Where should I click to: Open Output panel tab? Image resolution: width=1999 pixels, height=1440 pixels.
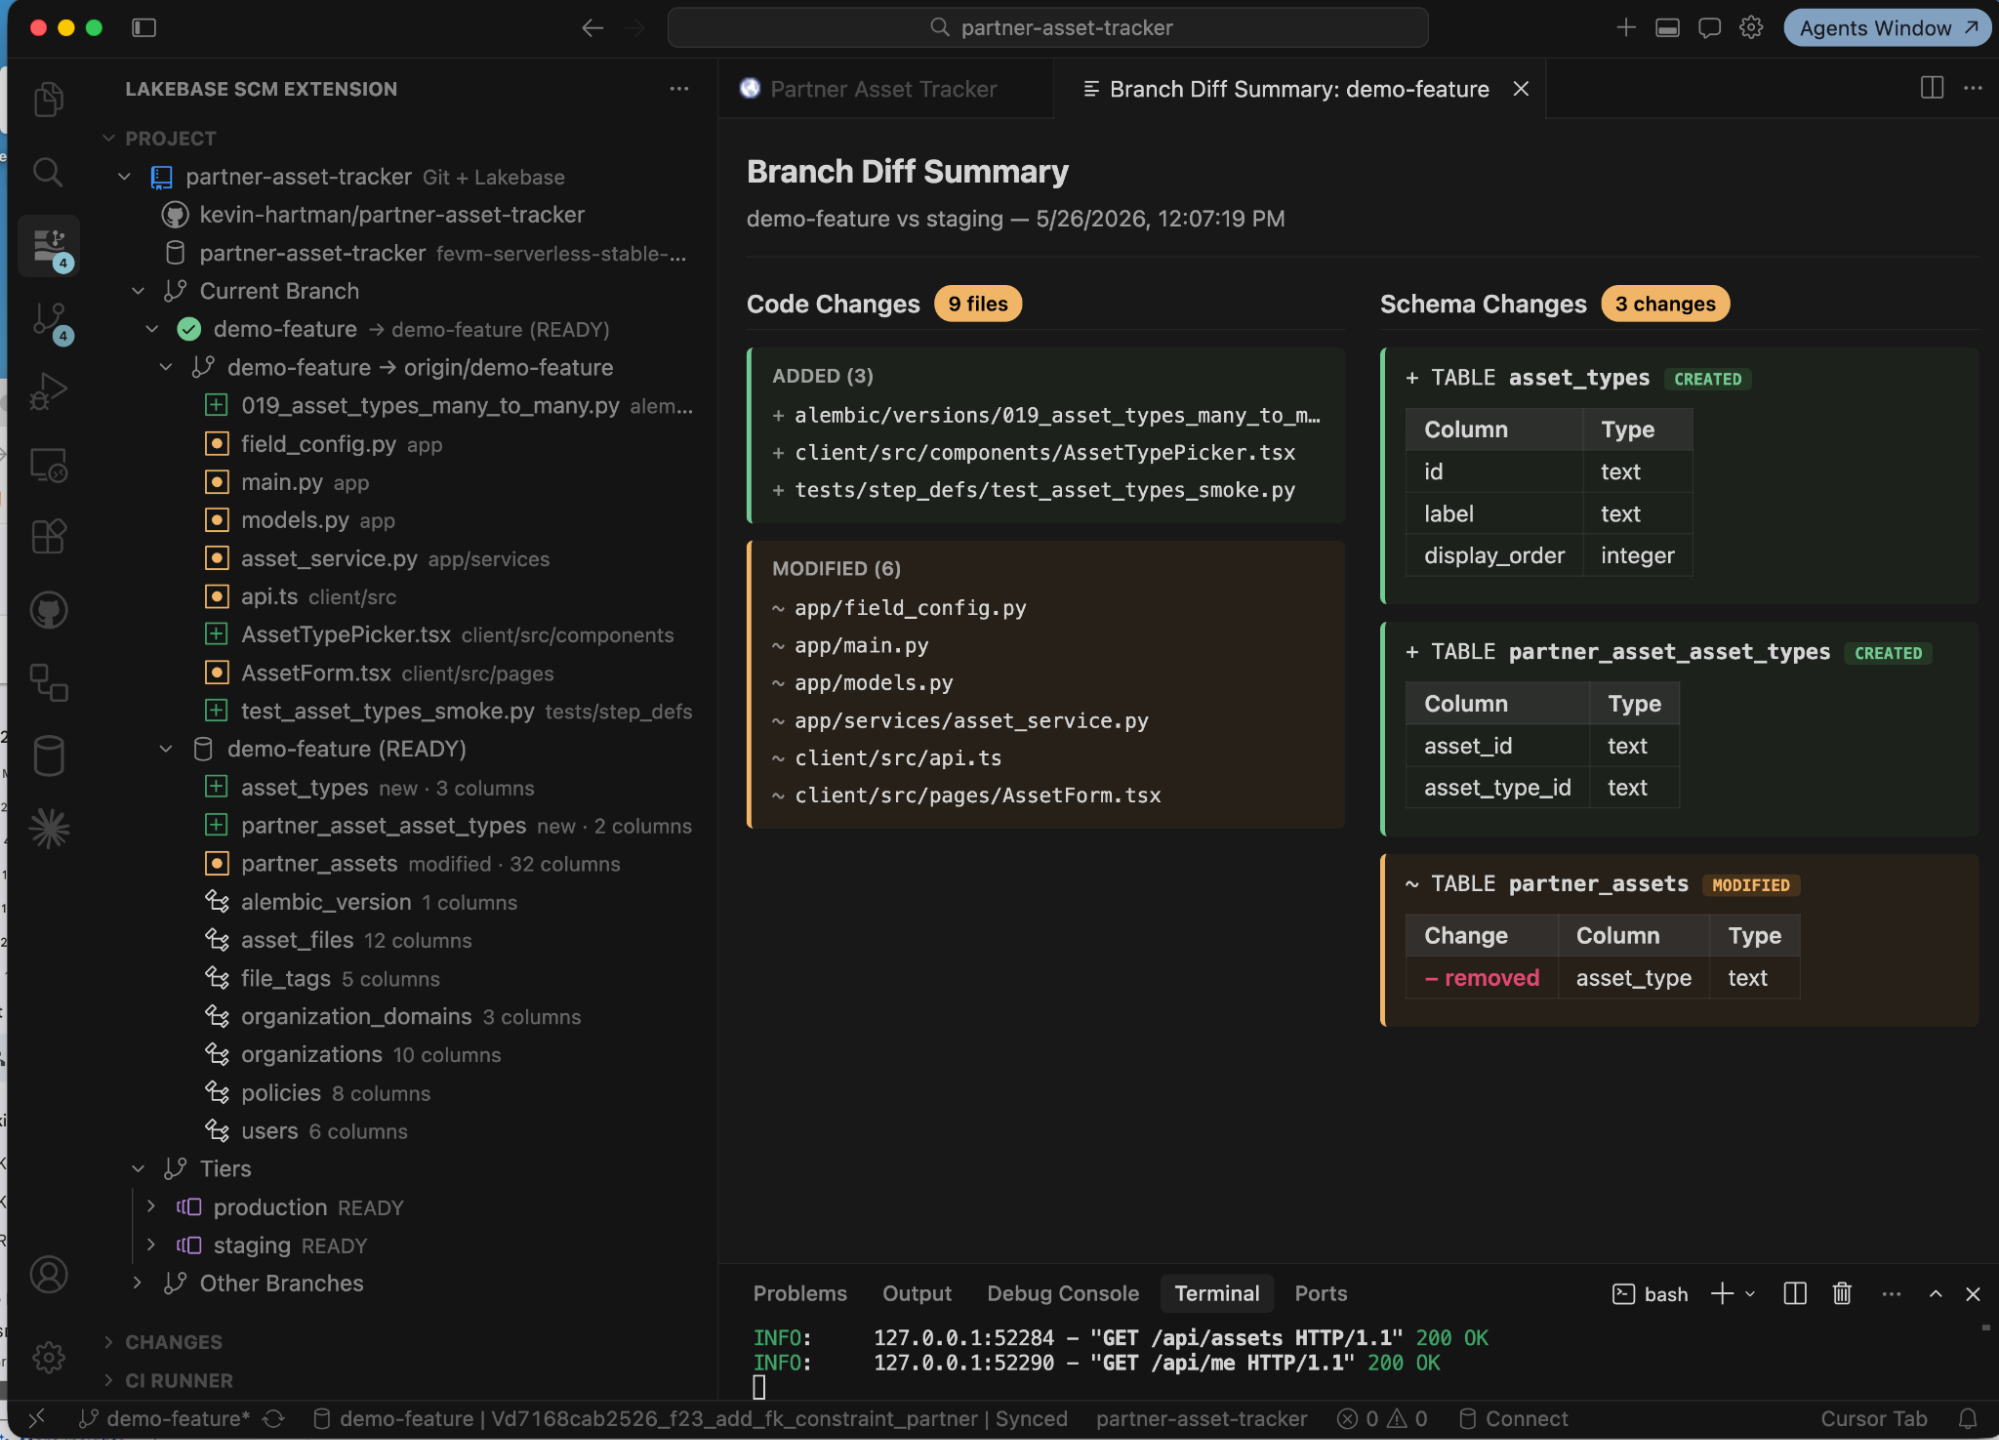point(916,1293)
